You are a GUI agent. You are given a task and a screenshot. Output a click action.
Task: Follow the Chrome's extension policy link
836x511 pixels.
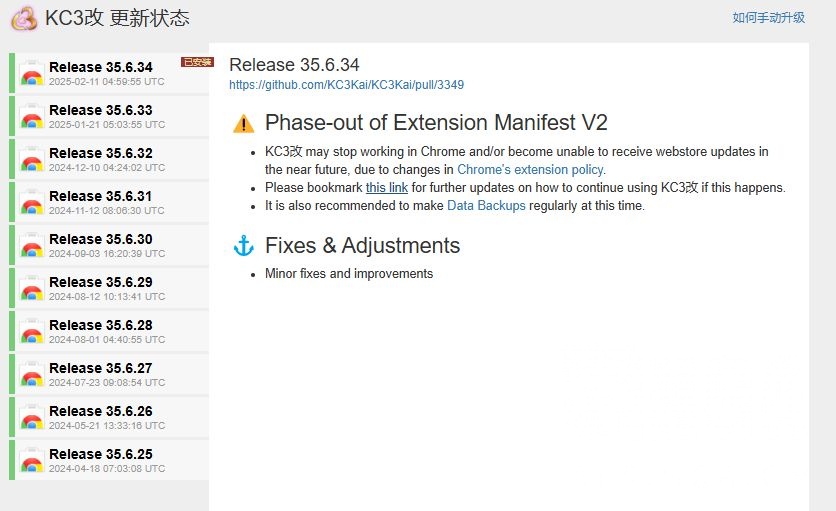530,170
